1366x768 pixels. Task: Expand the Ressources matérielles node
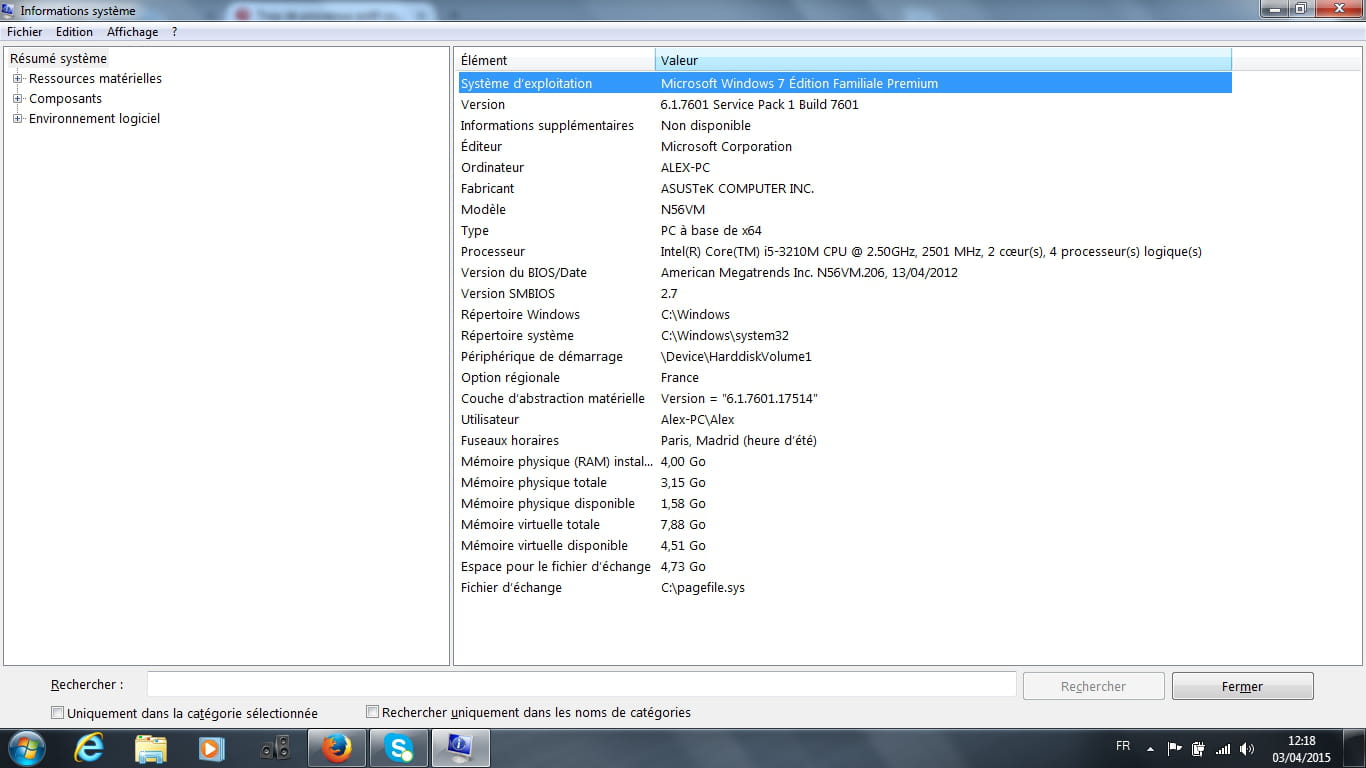17,78
